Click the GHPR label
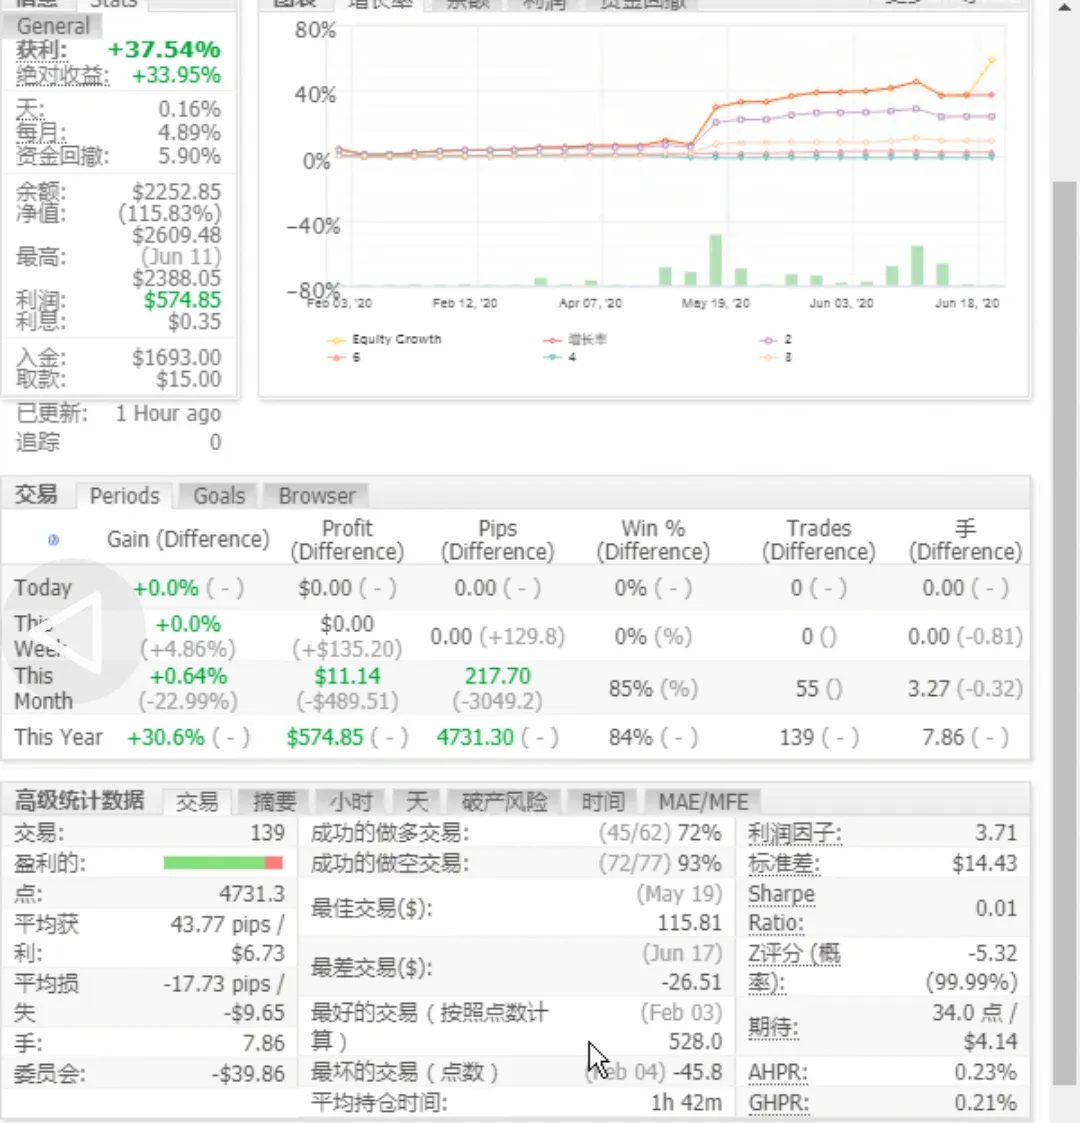Image resolution: width=1080 pixels, height=1123 pixels. click(778, 1103)
